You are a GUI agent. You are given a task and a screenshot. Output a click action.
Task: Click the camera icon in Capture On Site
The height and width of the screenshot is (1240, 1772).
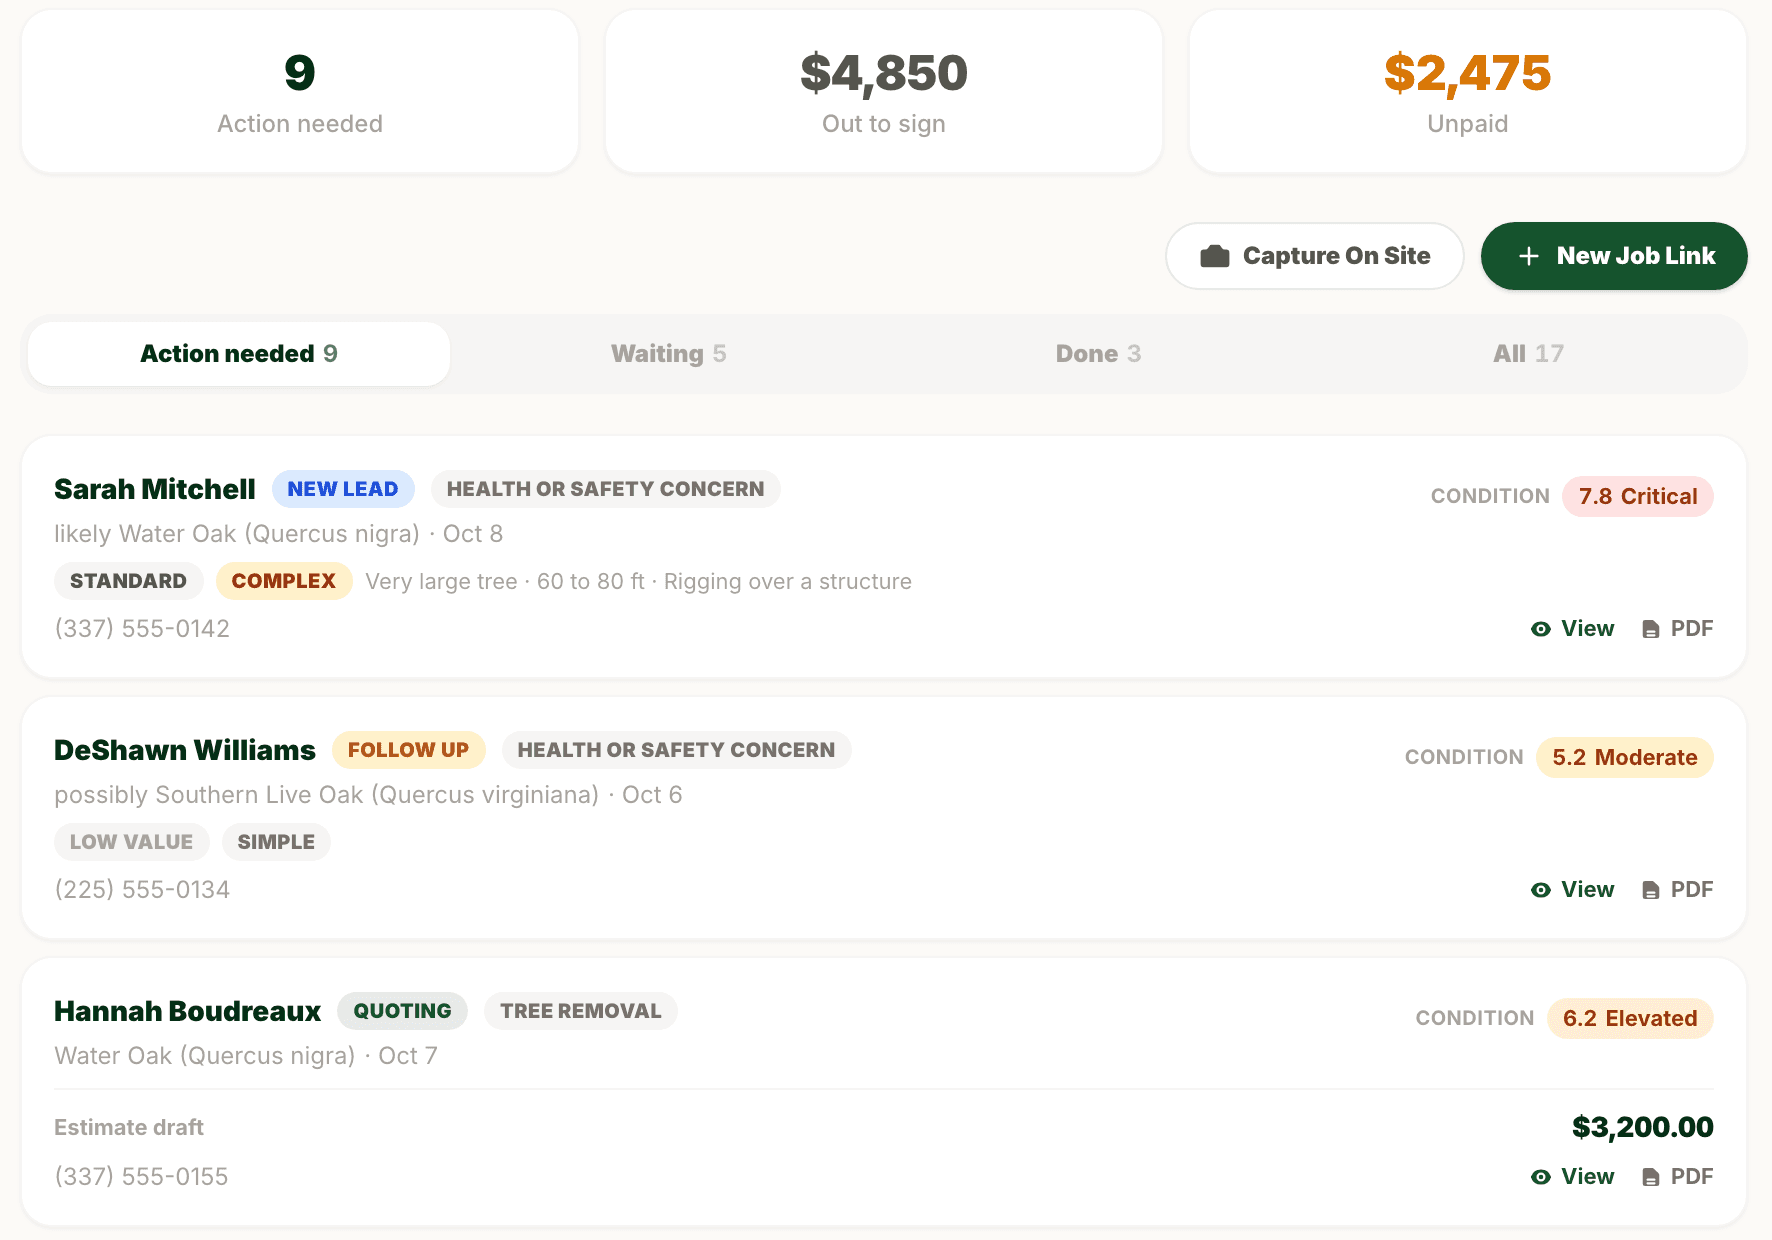pyautogui.click(x=1214, y=256)
